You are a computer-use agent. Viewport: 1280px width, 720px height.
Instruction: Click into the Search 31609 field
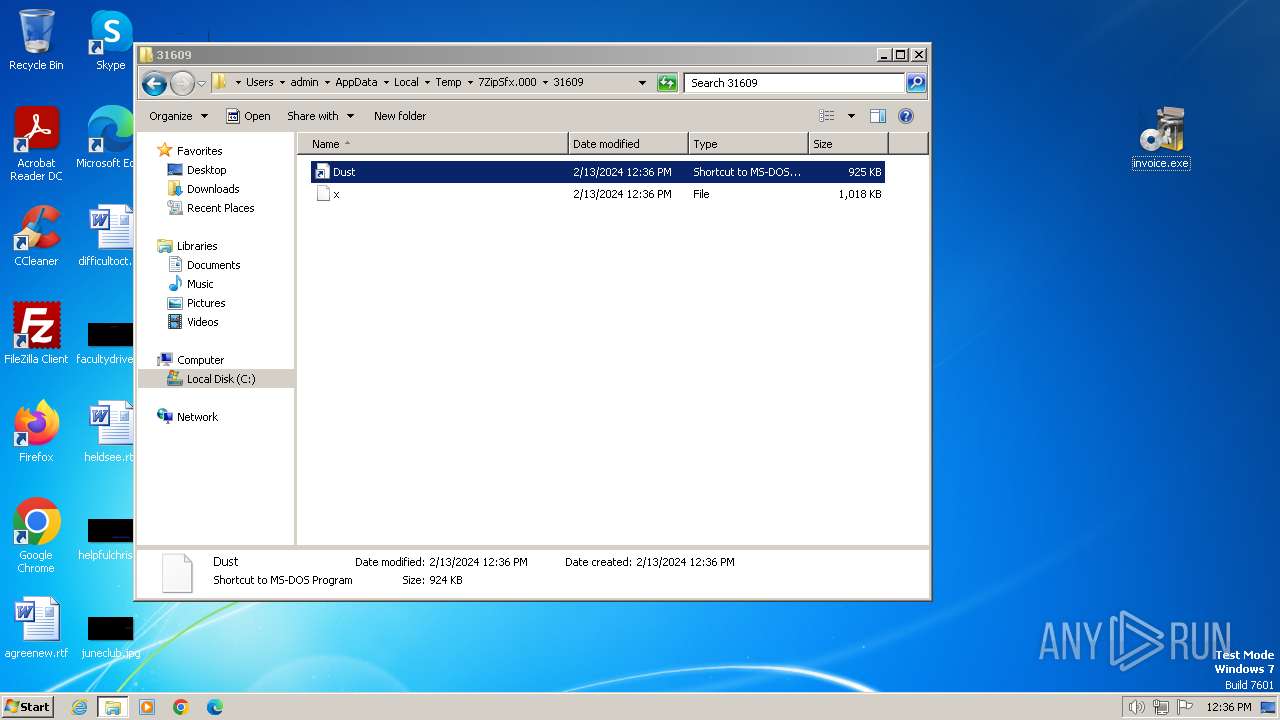click(795, 83)
